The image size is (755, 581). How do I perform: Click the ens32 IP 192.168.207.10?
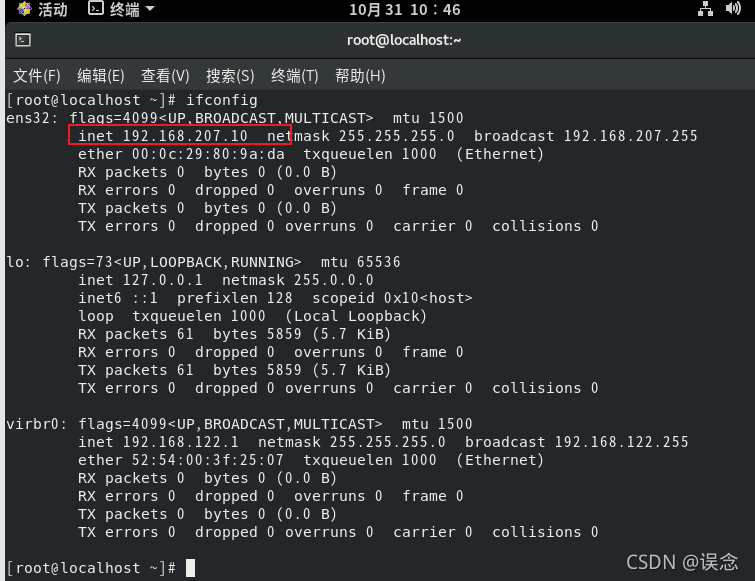[185, 136]
